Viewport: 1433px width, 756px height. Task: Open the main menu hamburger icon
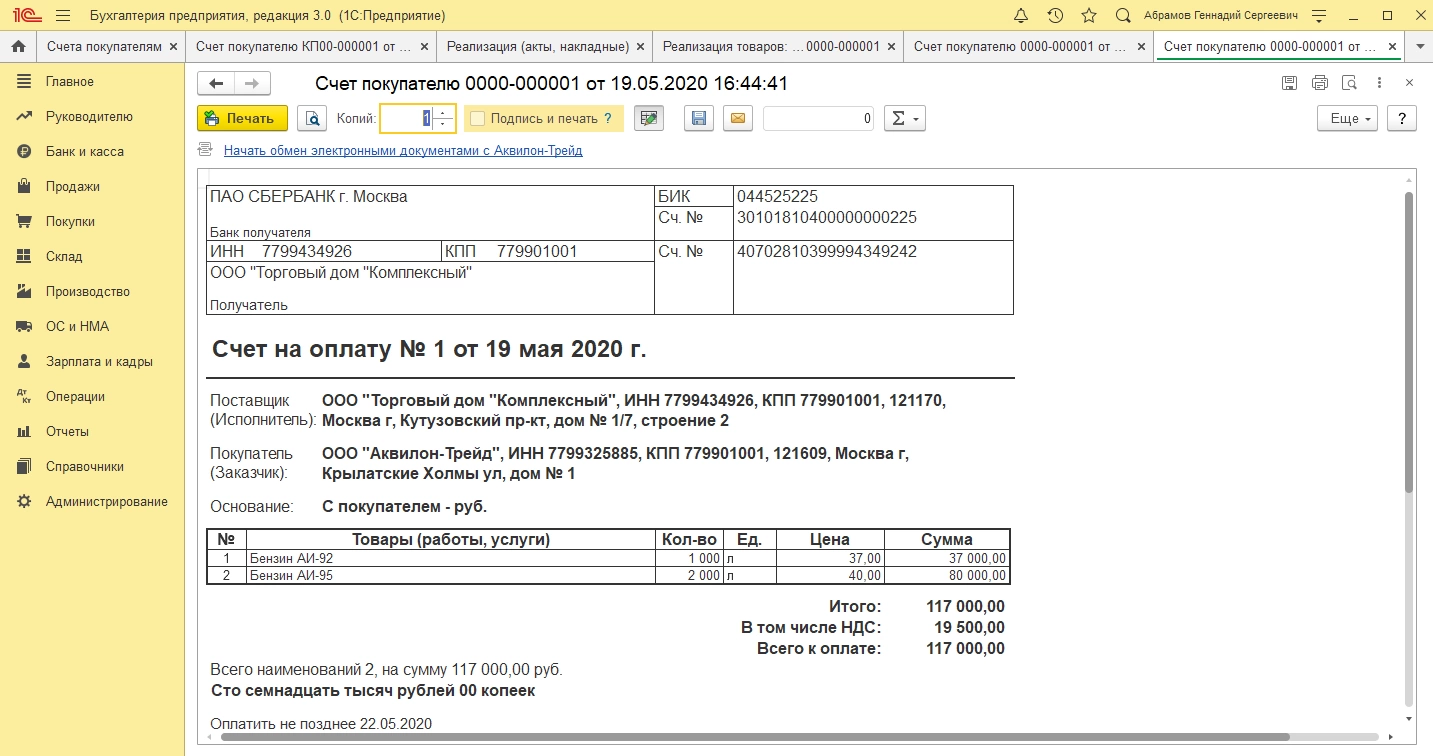pos(63,16)
